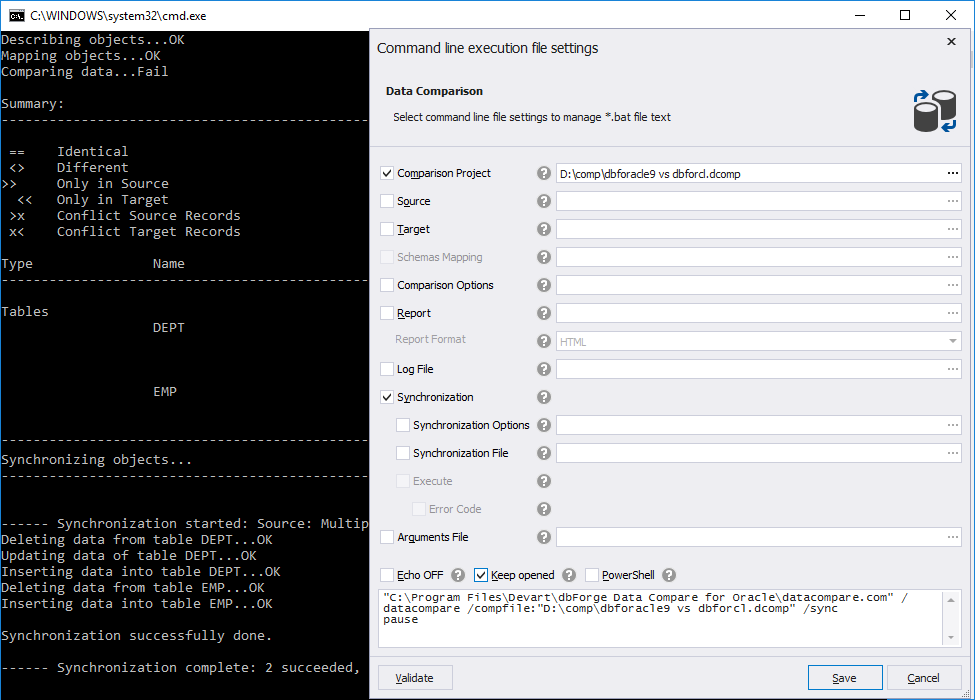Uncheck the Synchronization checkbox
Viewport: 975px width, 700px height.
(387, 397)
